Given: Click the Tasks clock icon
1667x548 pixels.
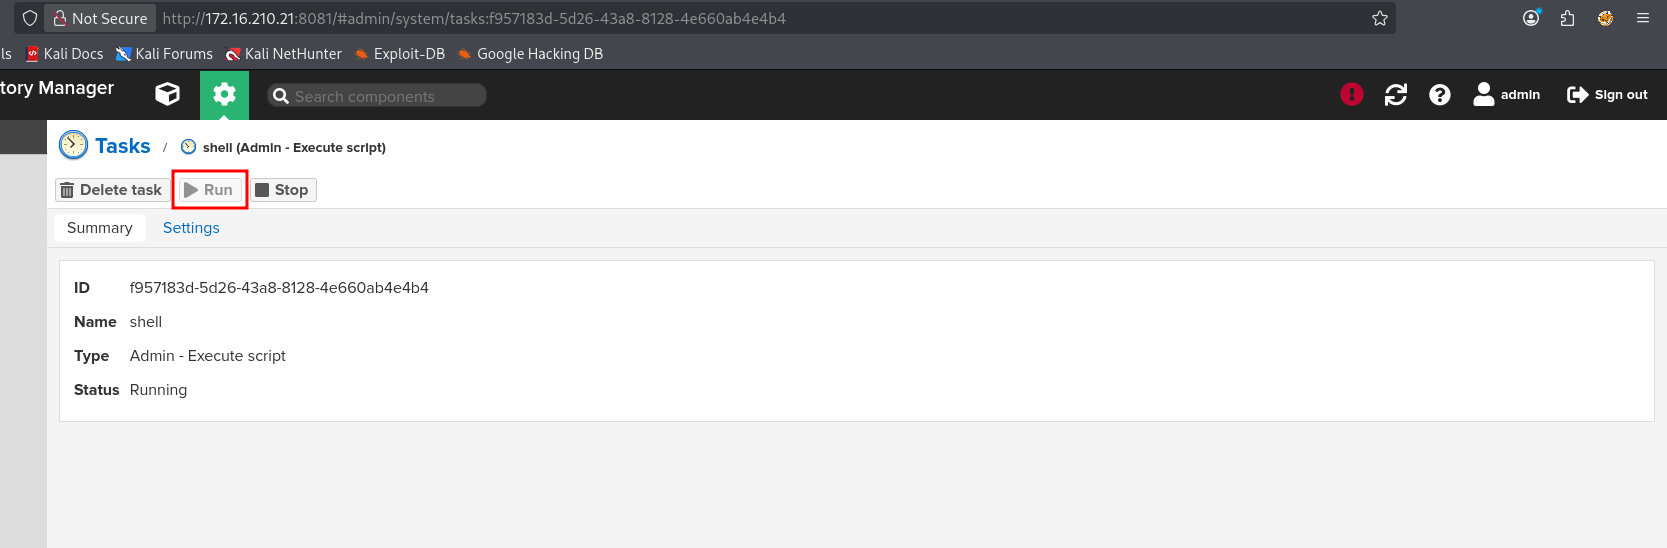Looking at the screenshot, I should pyautogui.click(x=73, y=146).
